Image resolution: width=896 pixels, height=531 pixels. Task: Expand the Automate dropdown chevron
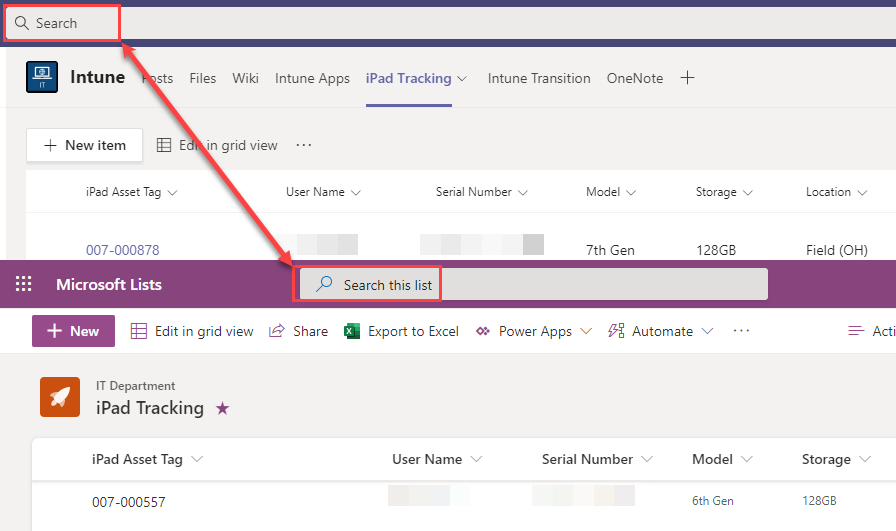pyautogui.click(x=707, y=331)
